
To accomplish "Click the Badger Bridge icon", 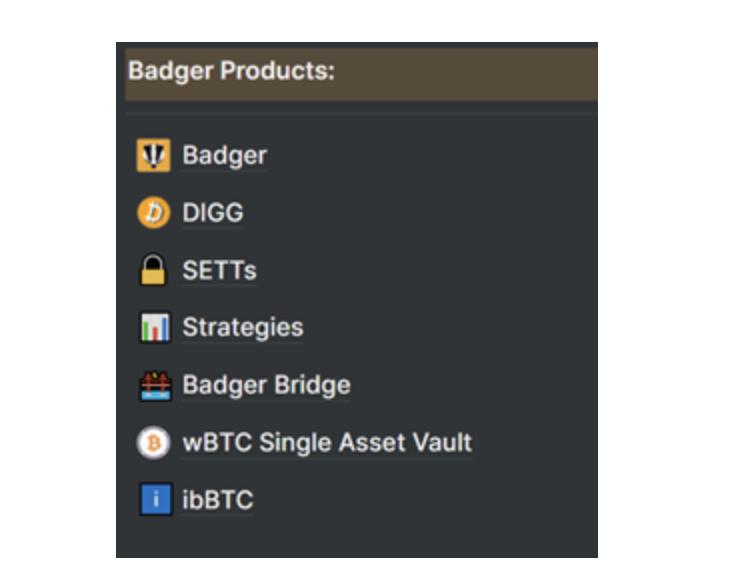I will coord(154,386).
